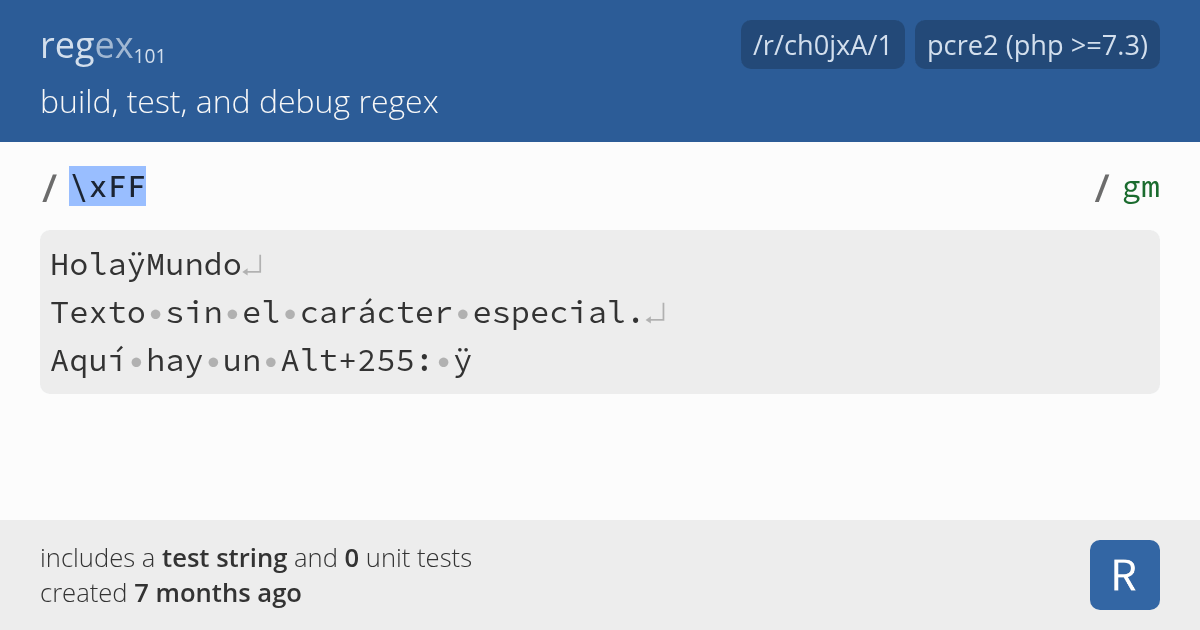This screenshot has width=1200, height=630.
Task: Select the highlighted \xFF regex pattern
Action: coord(105,186)
